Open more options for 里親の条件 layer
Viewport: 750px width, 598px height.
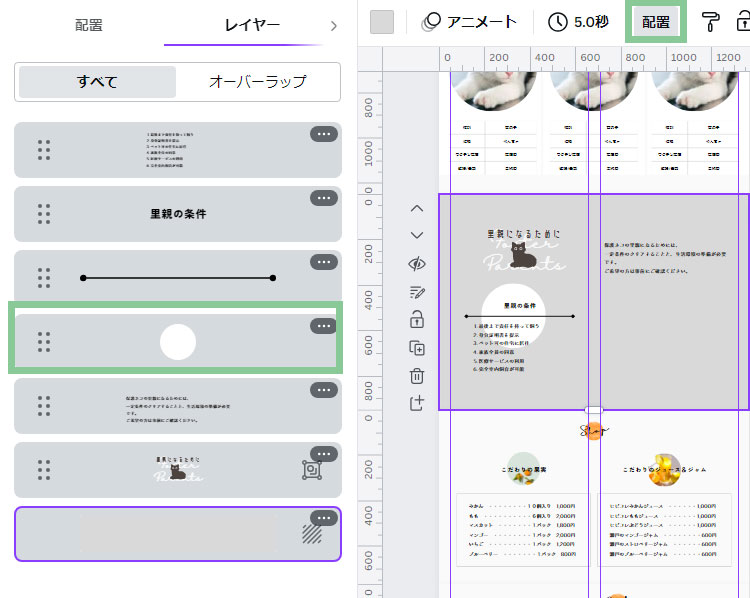323,198
